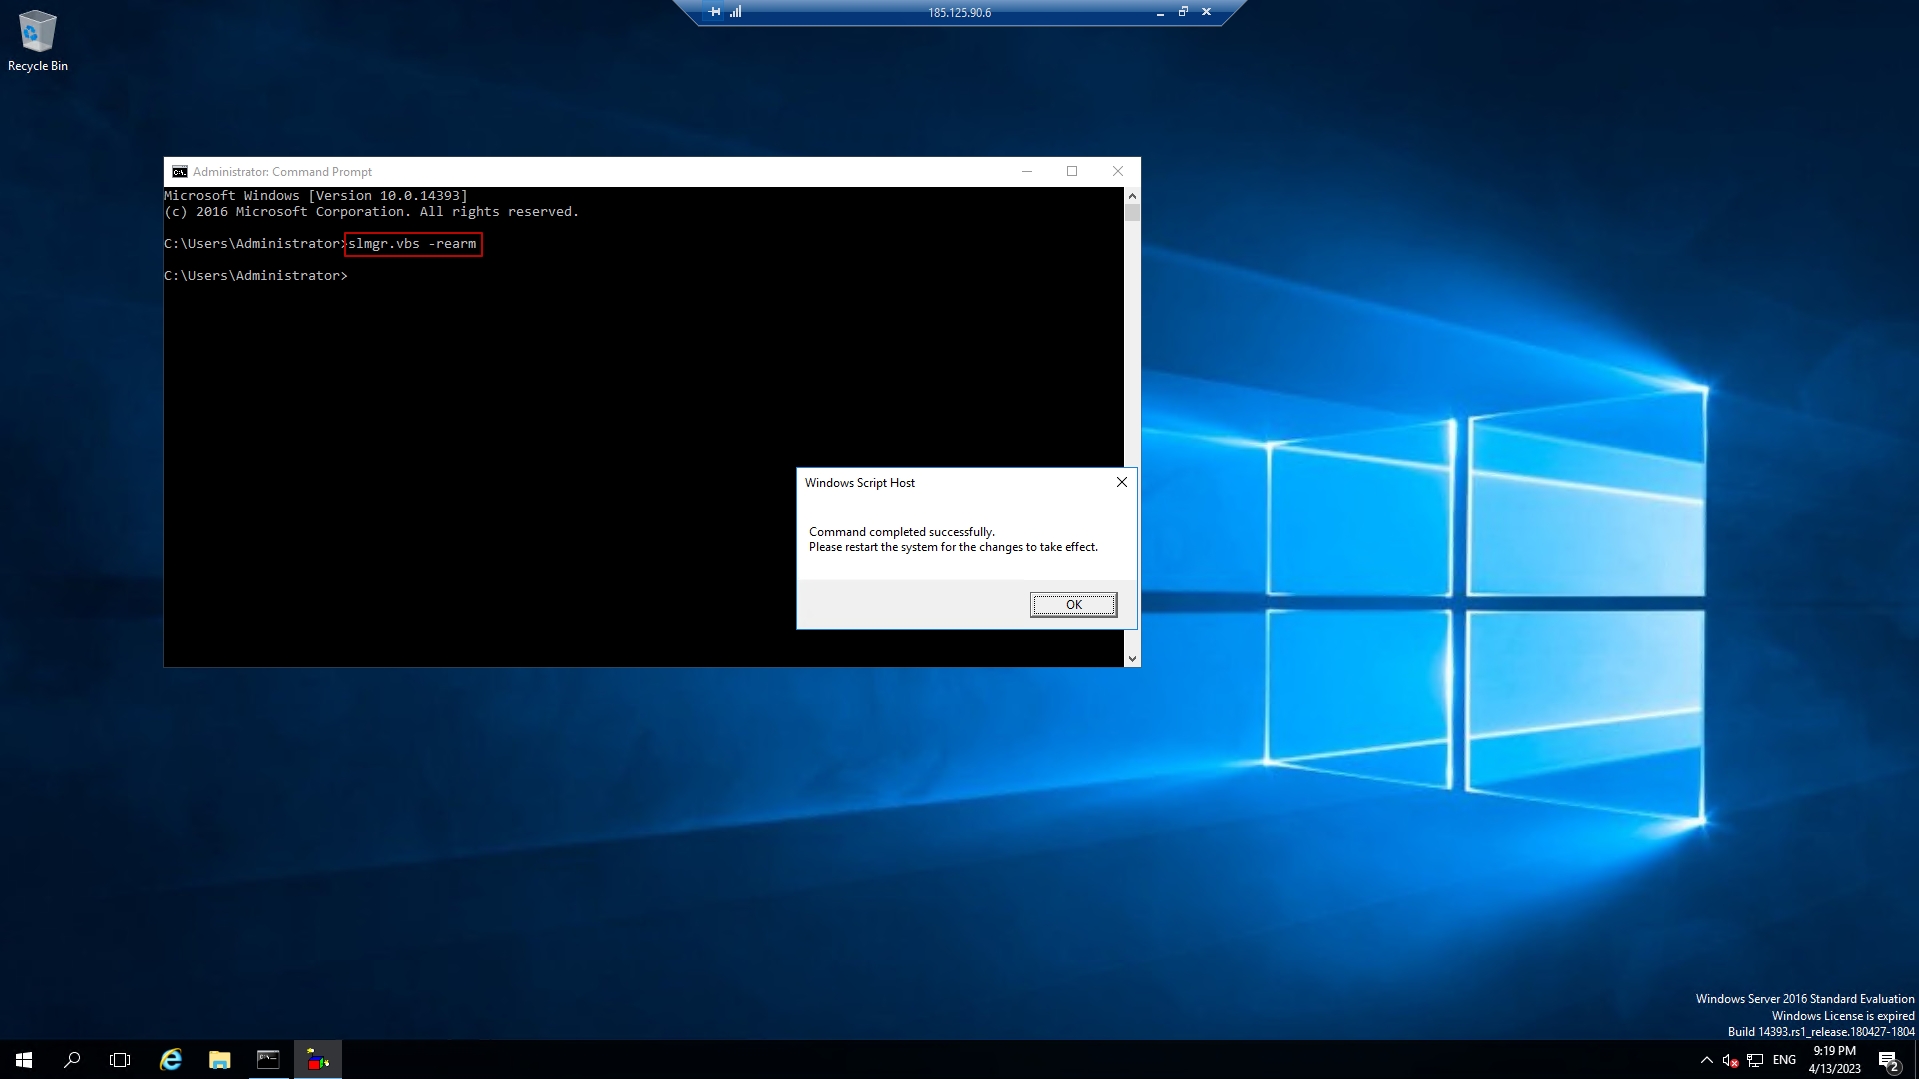
Task: Click OK in Windows Script Host dialog
Action: pyautogui.click(x=1073, y=605)
